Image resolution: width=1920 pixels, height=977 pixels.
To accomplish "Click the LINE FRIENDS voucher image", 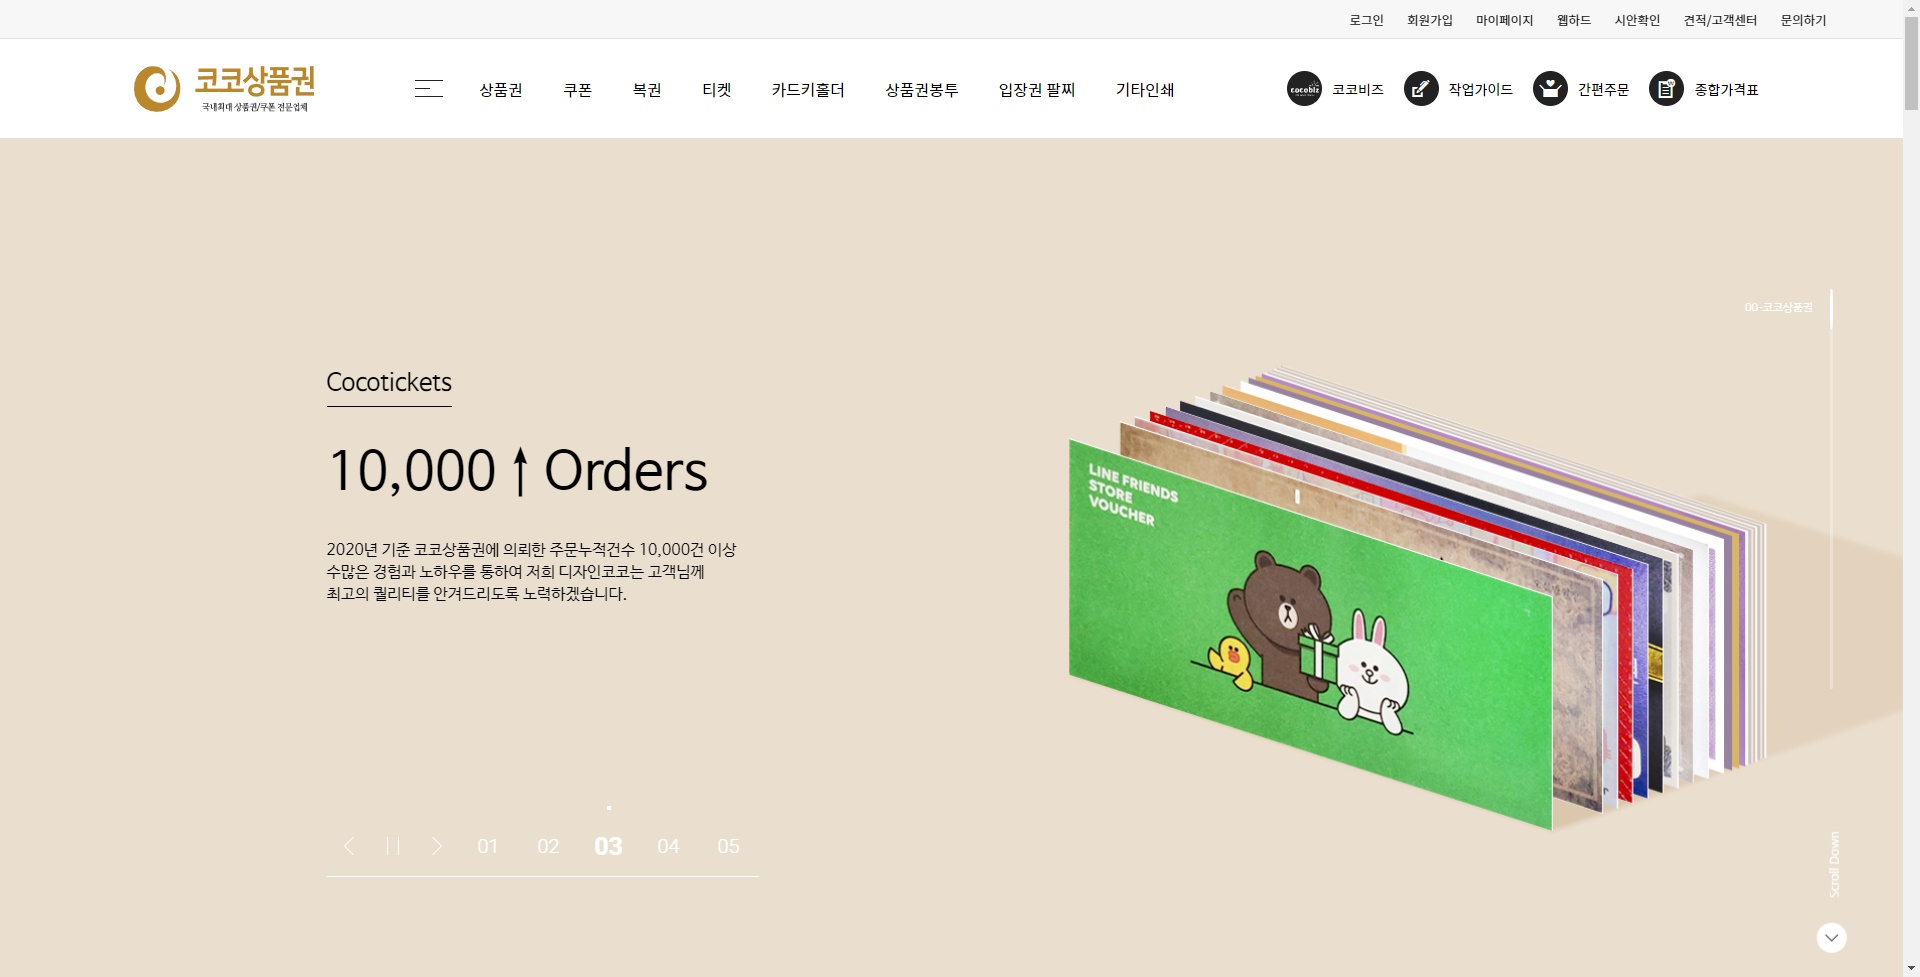I will (x=1310, y=634).
